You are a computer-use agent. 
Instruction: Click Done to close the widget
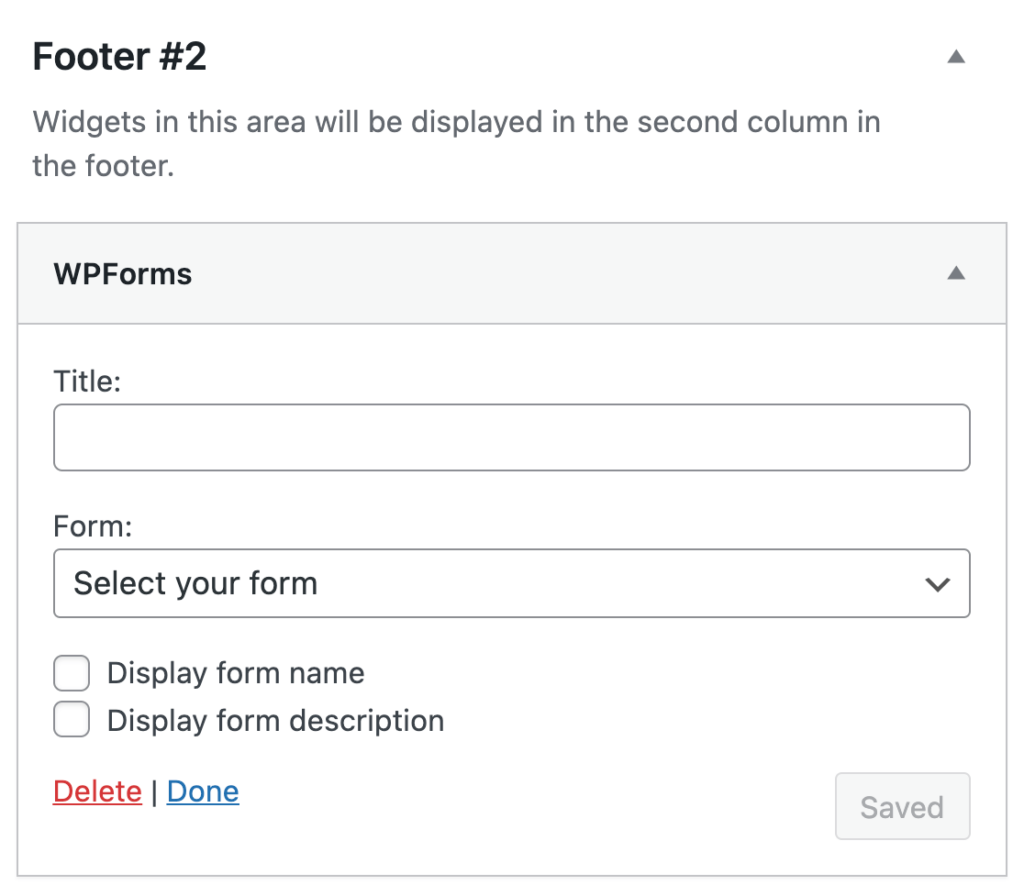pyautogui.click(x=203, y=791)
